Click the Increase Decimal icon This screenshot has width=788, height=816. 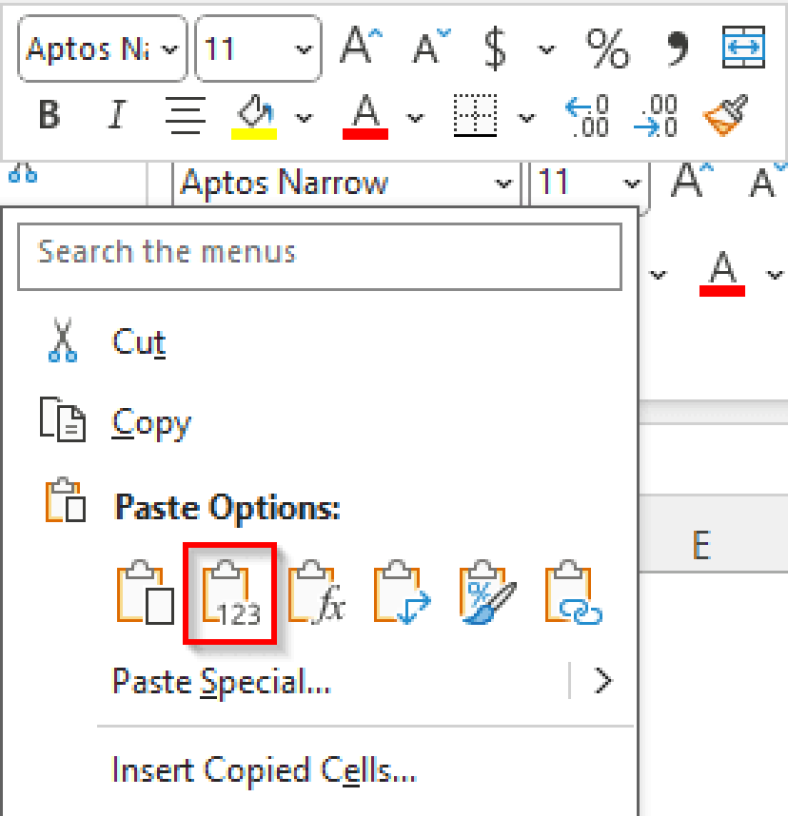(x=586, y=116)
